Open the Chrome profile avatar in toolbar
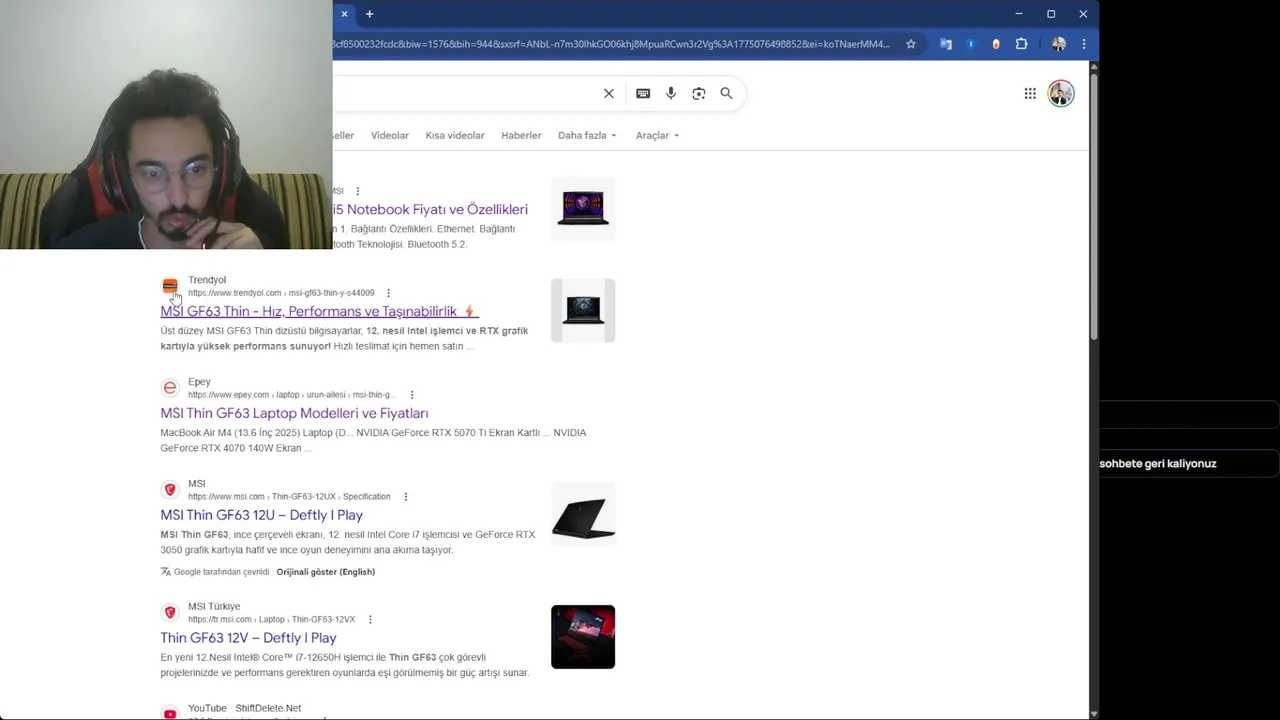Screen dimensions: 1280x720 pyautogui.click(x=1058, y=44)
